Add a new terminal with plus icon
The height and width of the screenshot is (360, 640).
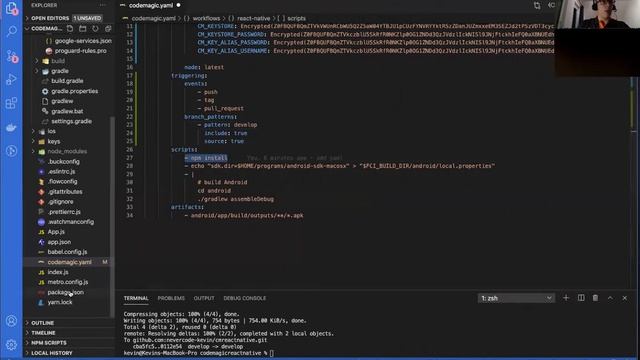[566, 298]
